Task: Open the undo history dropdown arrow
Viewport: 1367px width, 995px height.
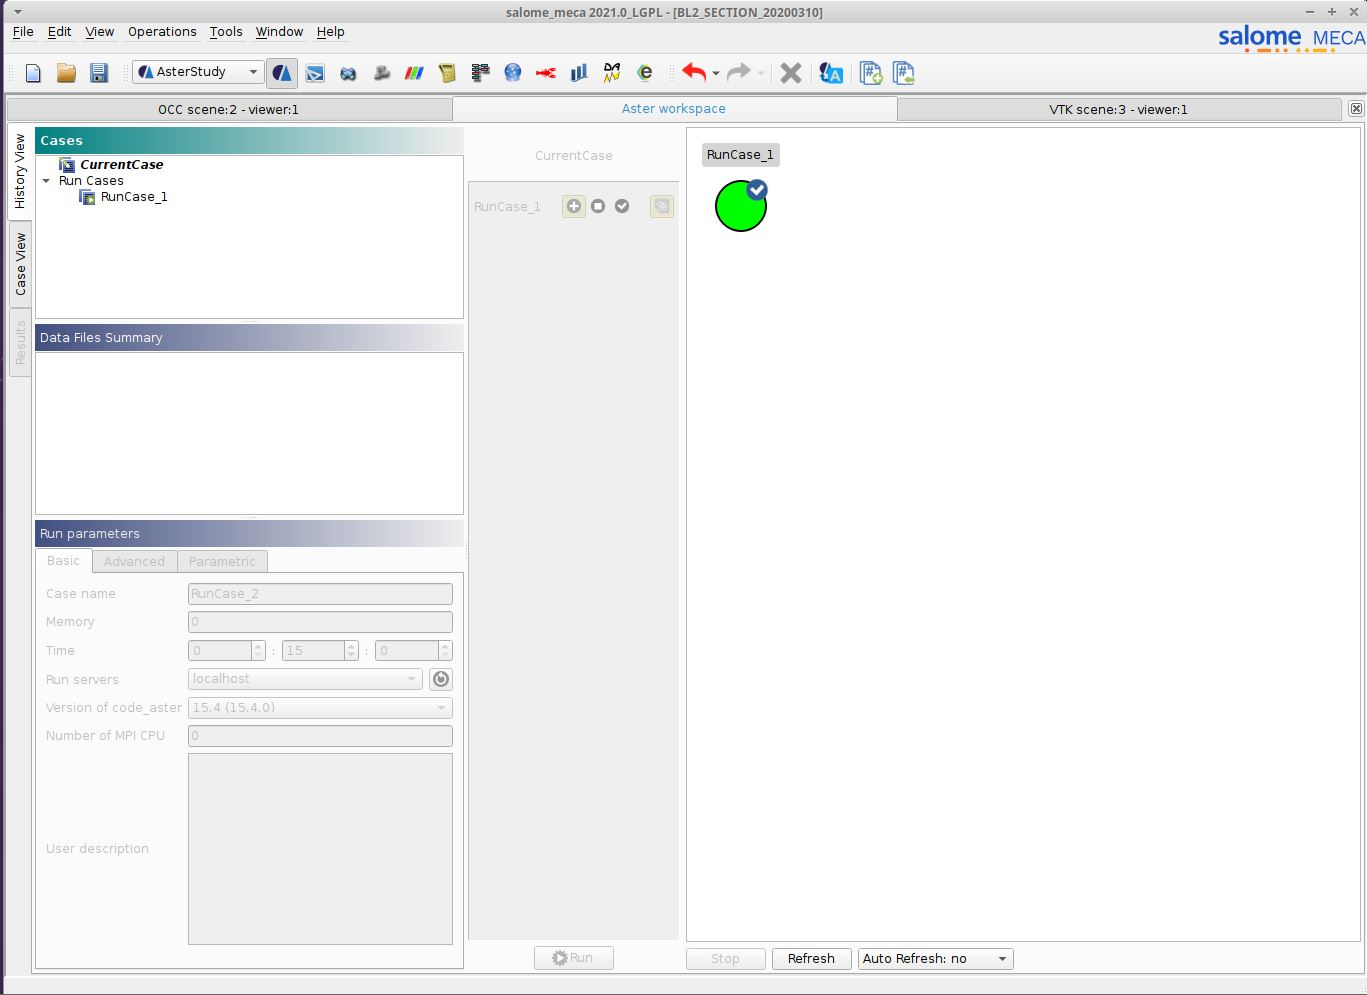Action: [x=716, y=74]
